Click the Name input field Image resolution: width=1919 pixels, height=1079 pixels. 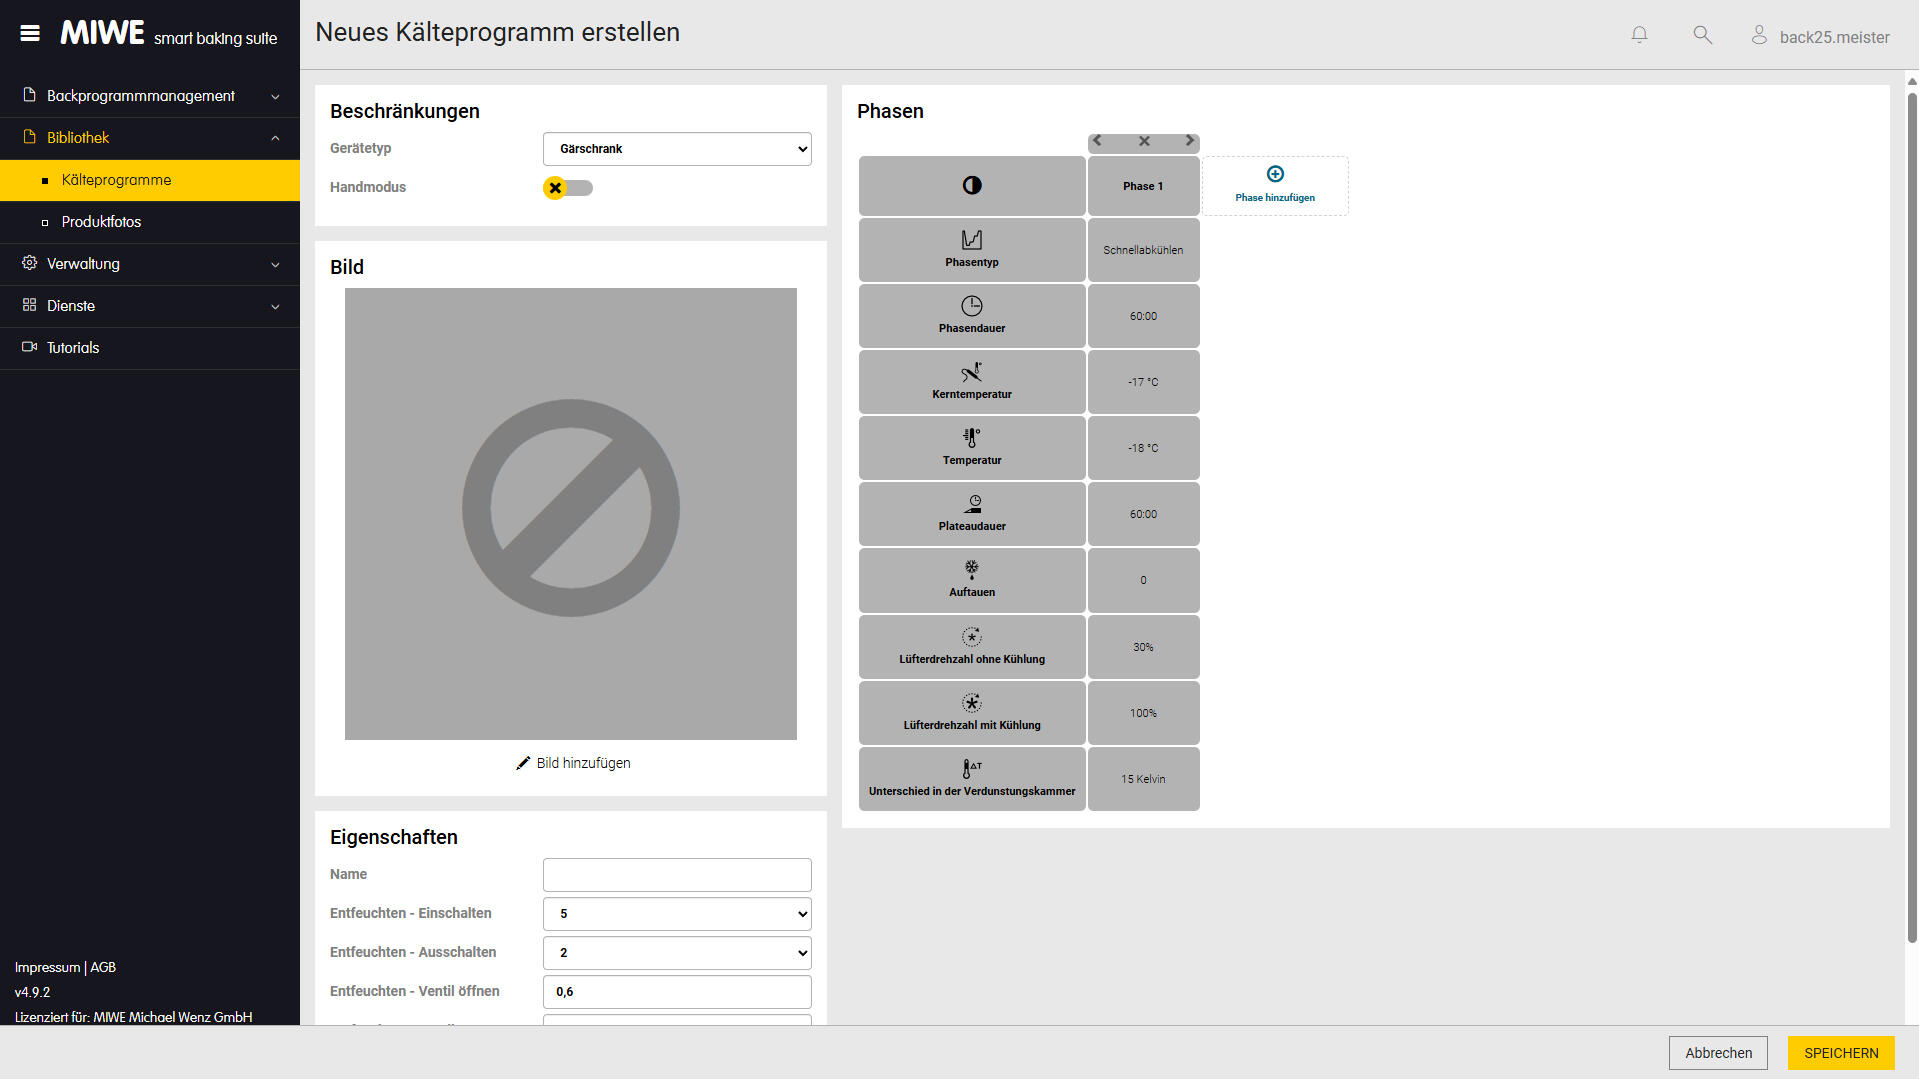tap(677, 875)
